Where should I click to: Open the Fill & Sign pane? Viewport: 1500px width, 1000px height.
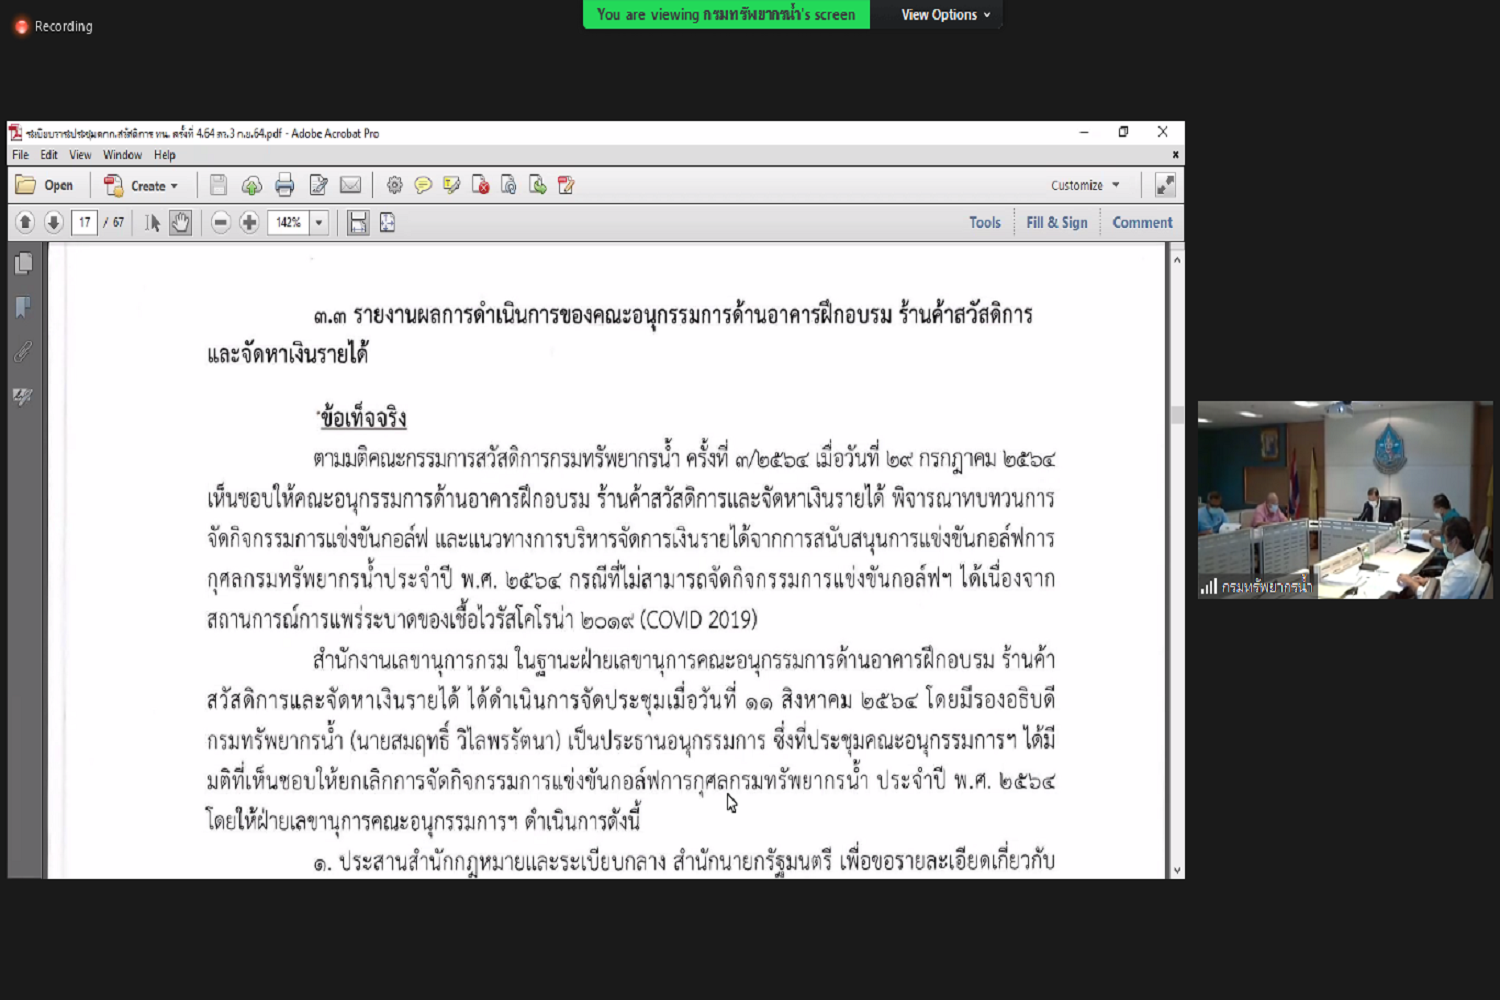1057,222
